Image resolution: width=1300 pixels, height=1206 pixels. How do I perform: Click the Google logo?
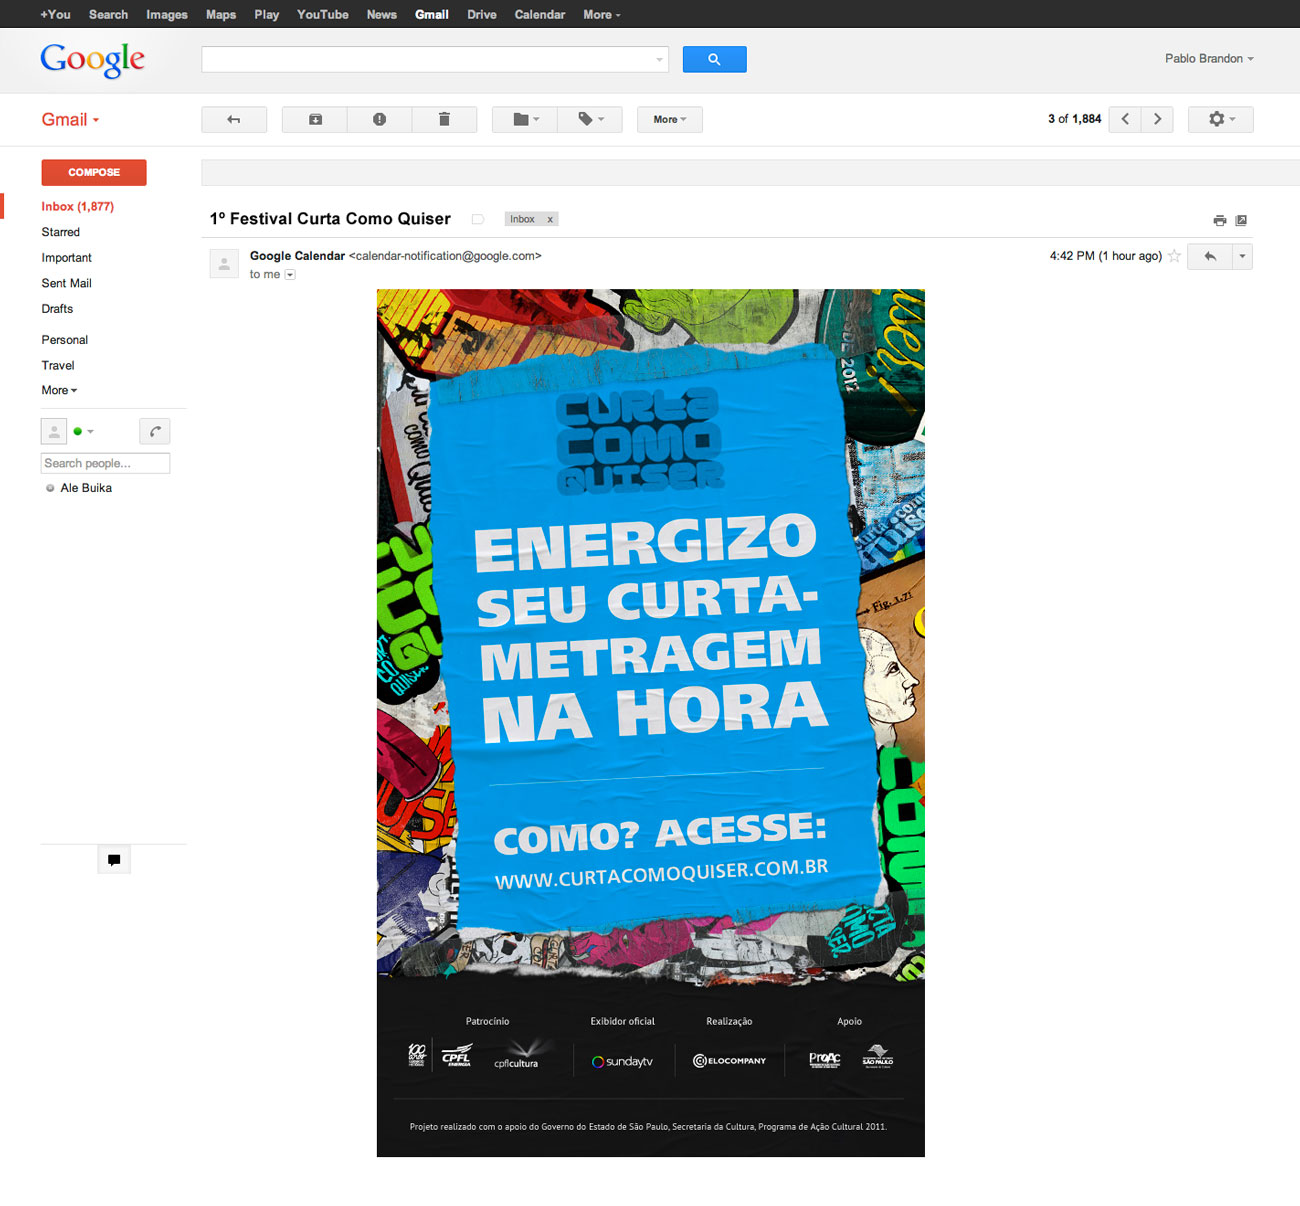pyautogui.click(x=93, y=59)
